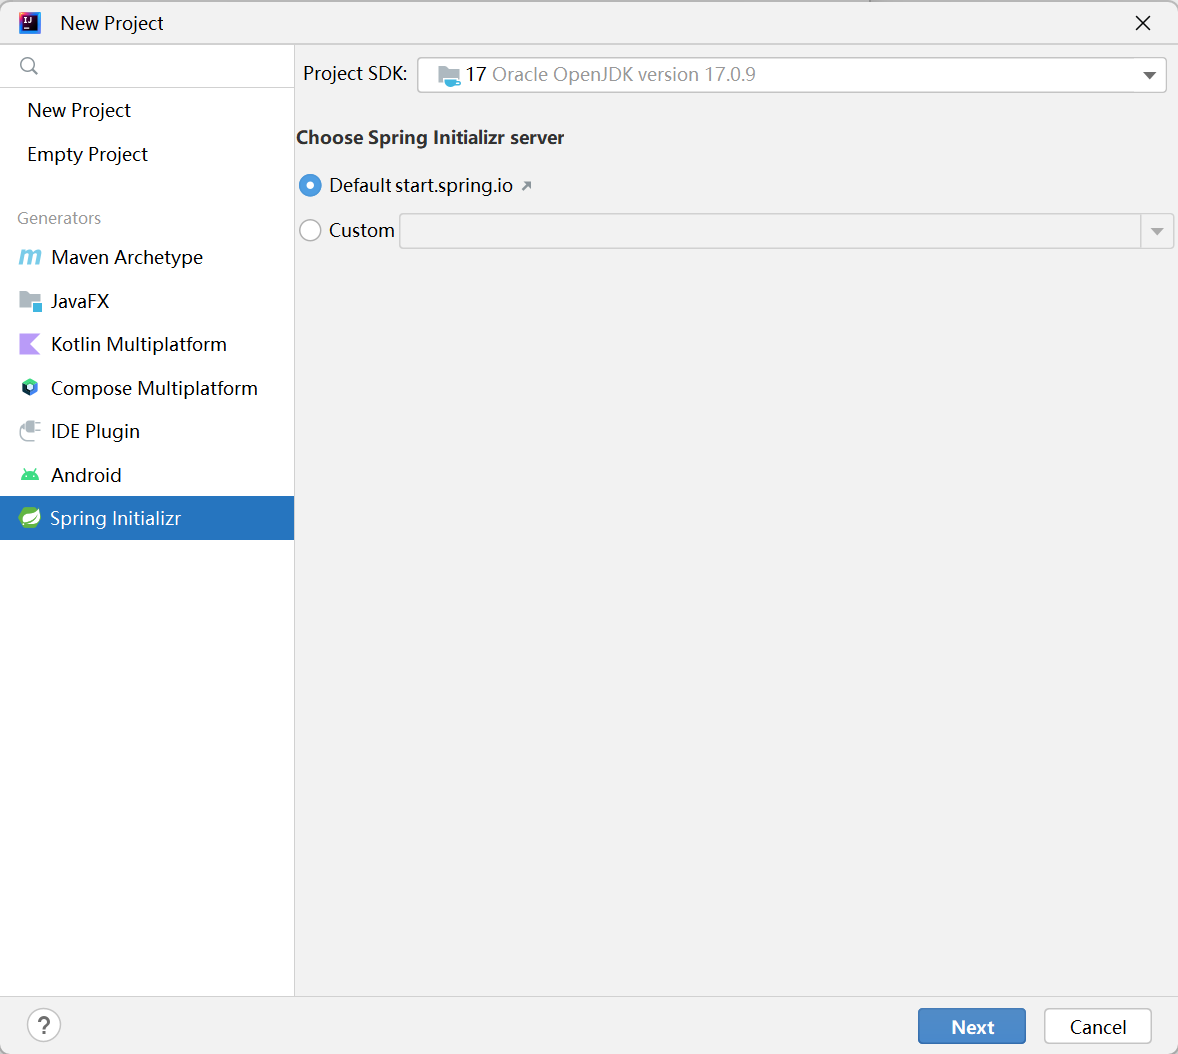Select the Custom server radio option
Image resolution: width=1178 pixels, height=1054 pixels.
310,230
